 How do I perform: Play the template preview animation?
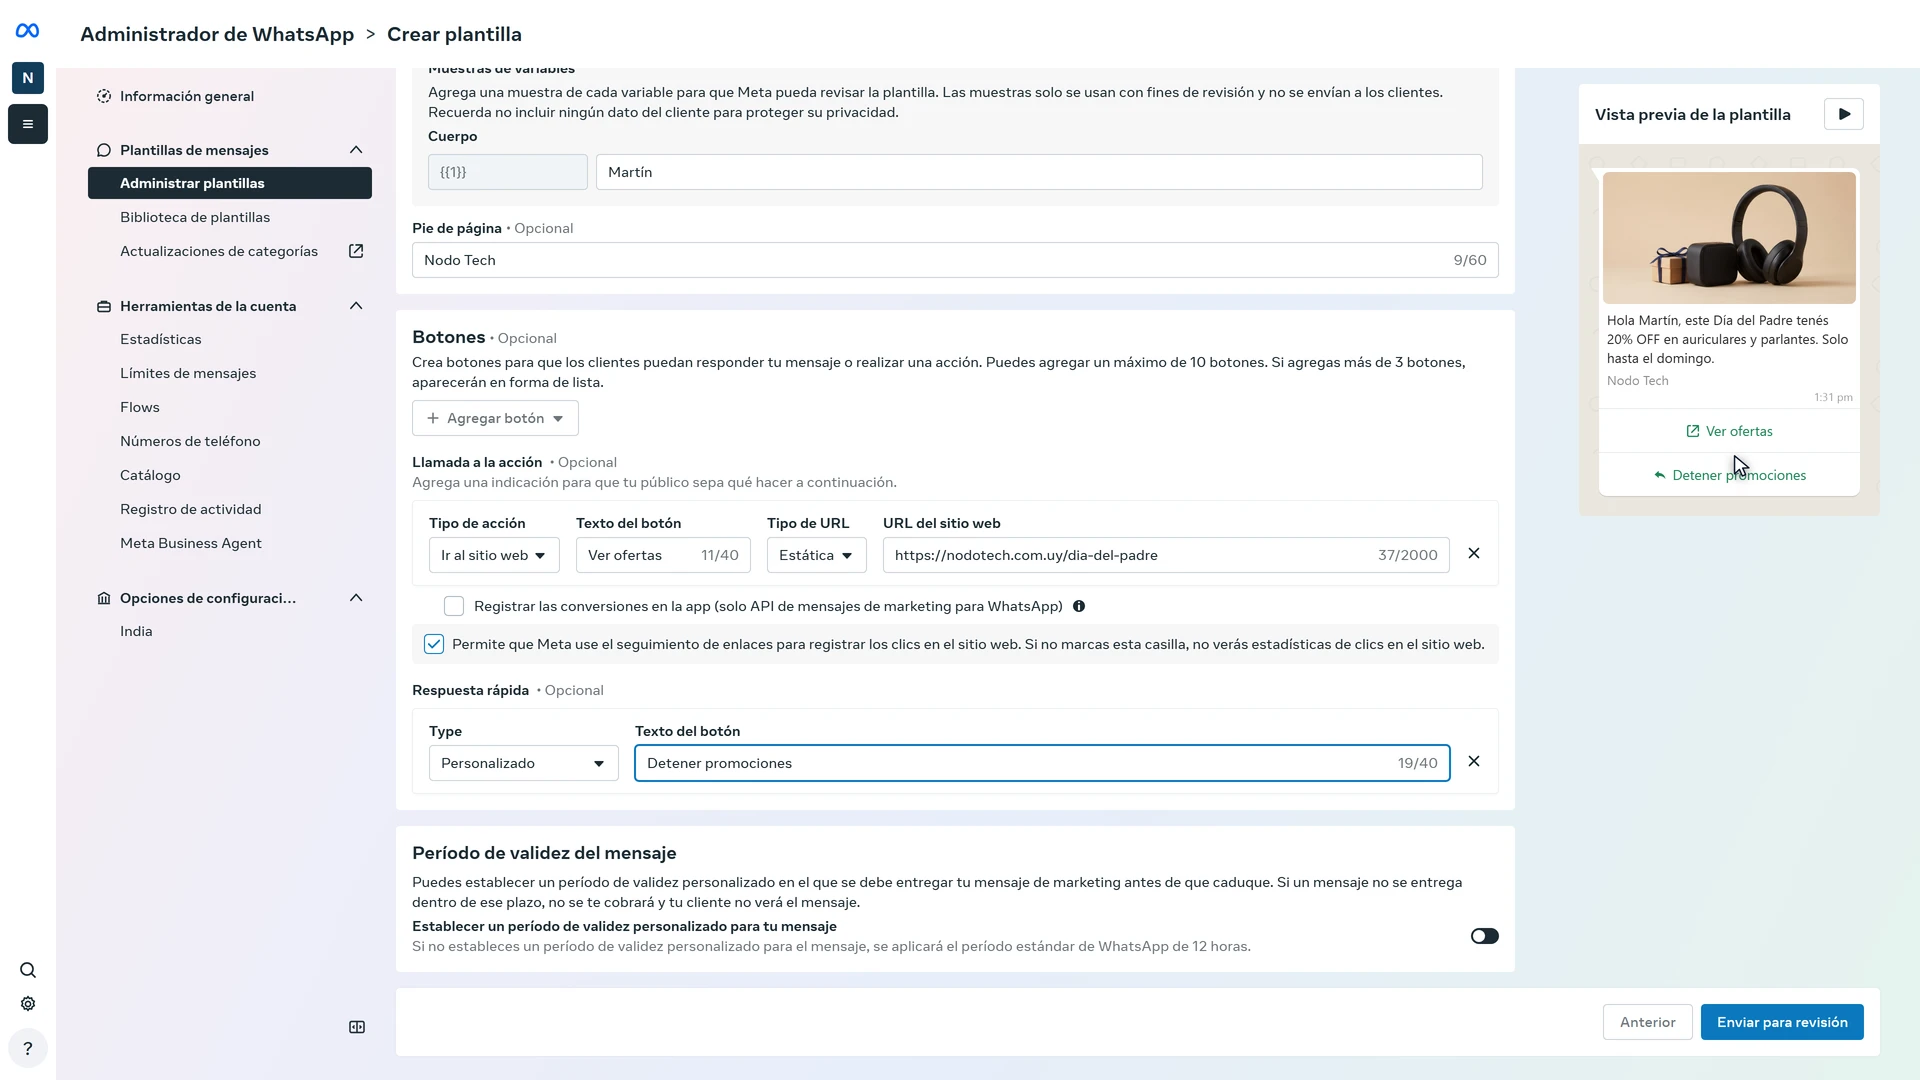click(x=1844, y=114)
